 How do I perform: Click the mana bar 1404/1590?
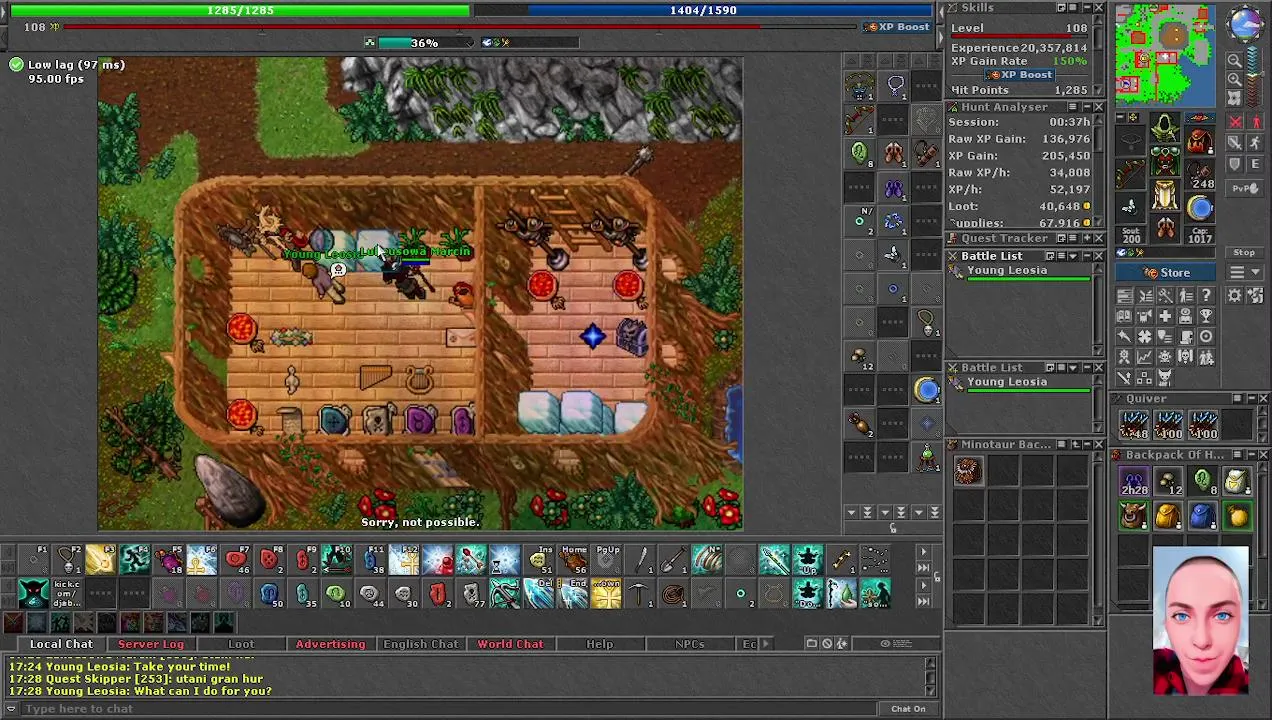(x=703, y=10)
